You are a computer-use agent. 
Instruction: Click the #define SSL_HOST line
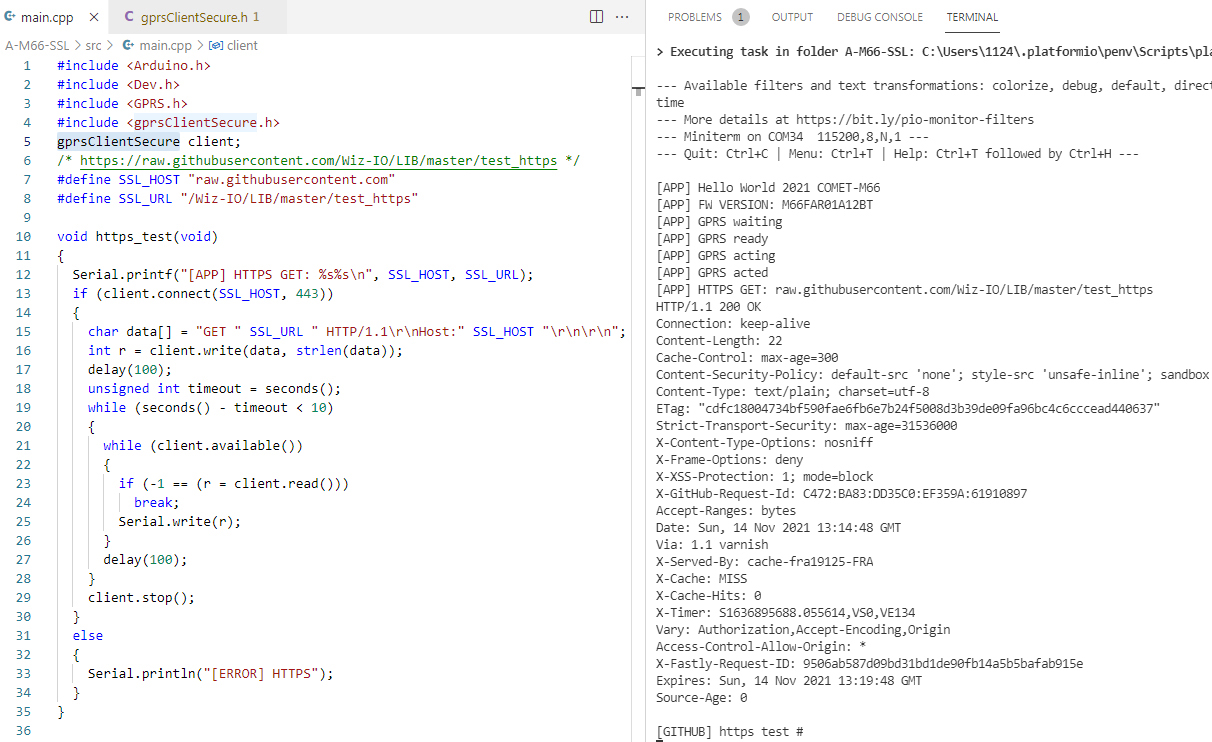[x=226, y=179]
